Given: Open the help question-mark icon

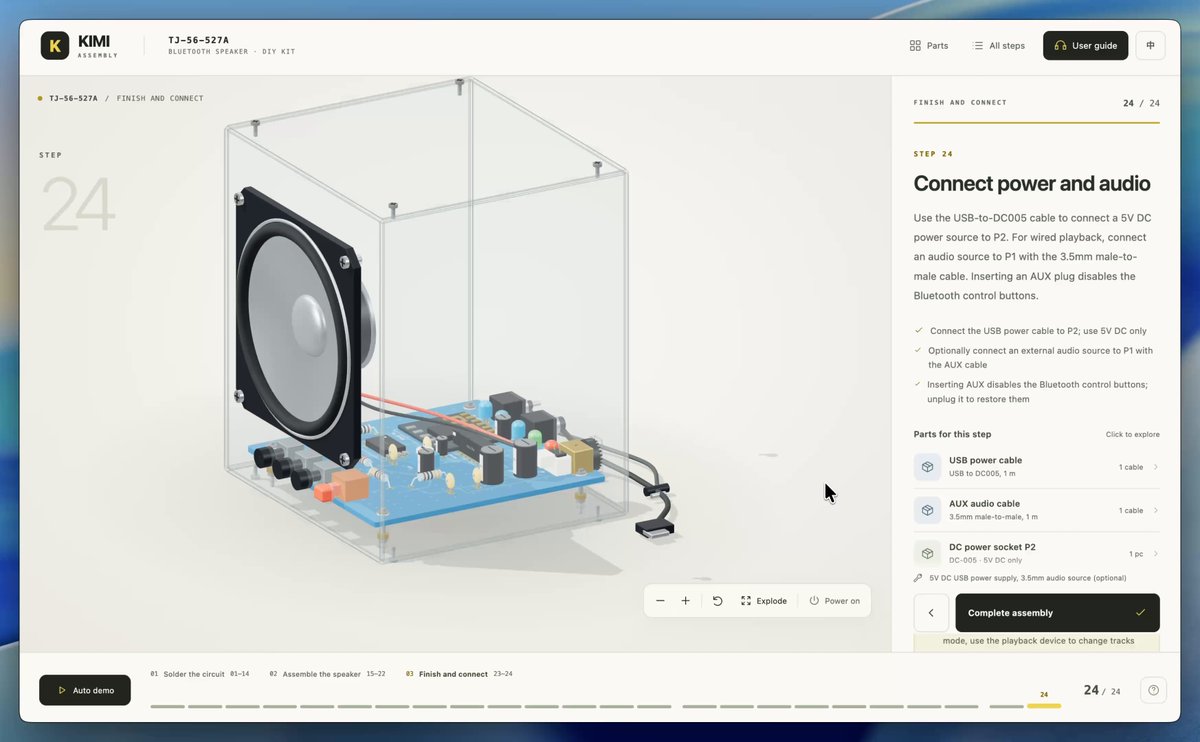Looking at the screenshot, I should pos(1154,690).
